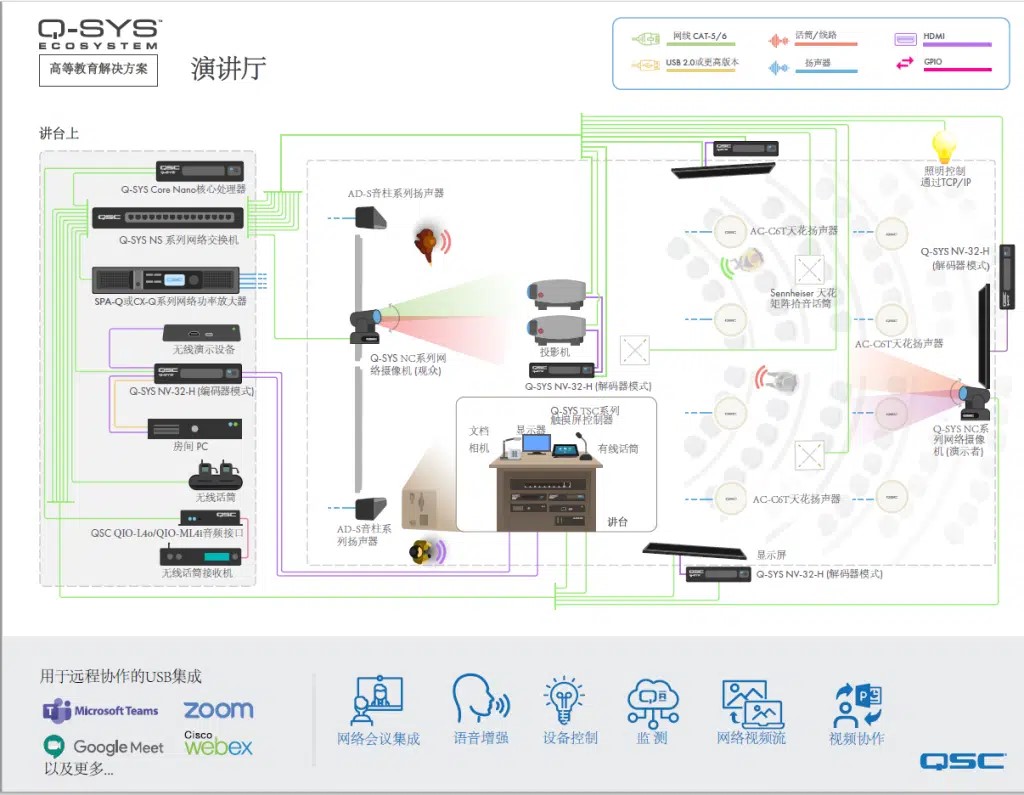
Task: Select the Q-SYS NV-32-H encoder (编码器模式) device
Action: coord(198,373)
